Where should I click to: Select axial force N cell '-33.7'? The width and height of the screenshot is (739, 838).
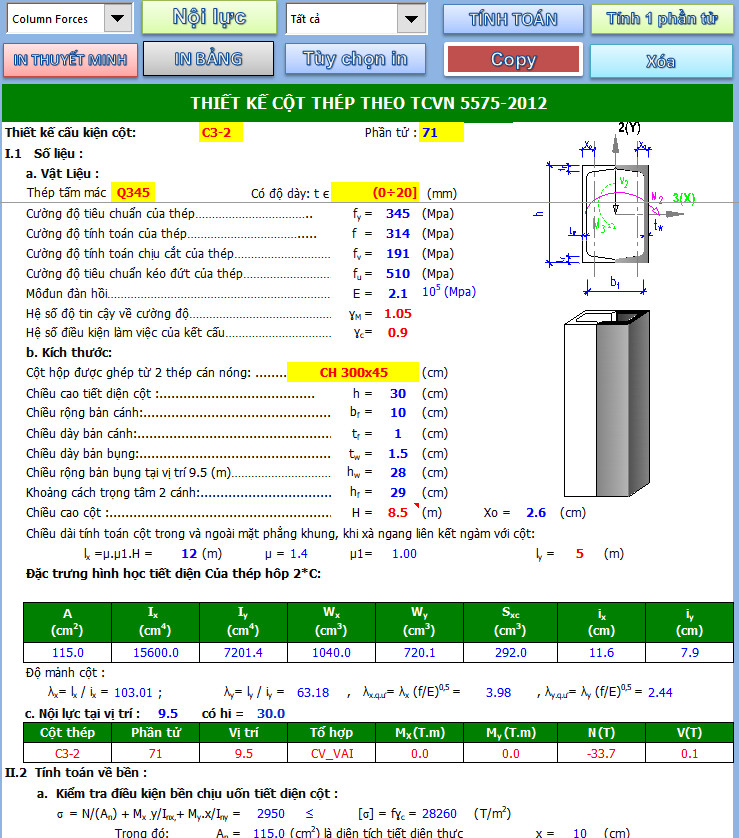[x=601, y=754]
